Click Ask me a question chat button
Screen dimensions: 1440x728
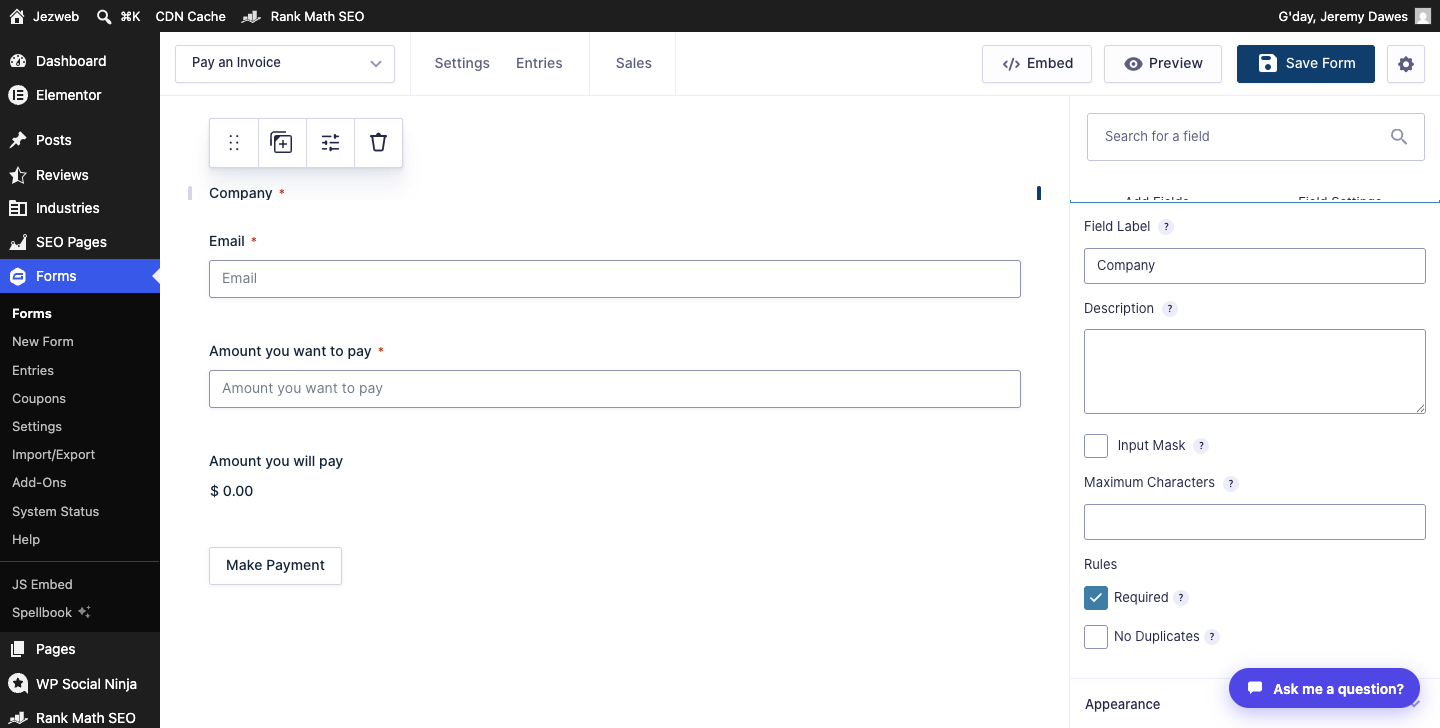(1324, 688)
